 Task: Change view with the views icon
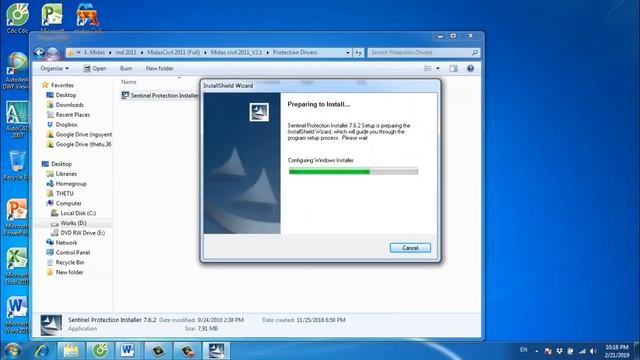(428, 69)
